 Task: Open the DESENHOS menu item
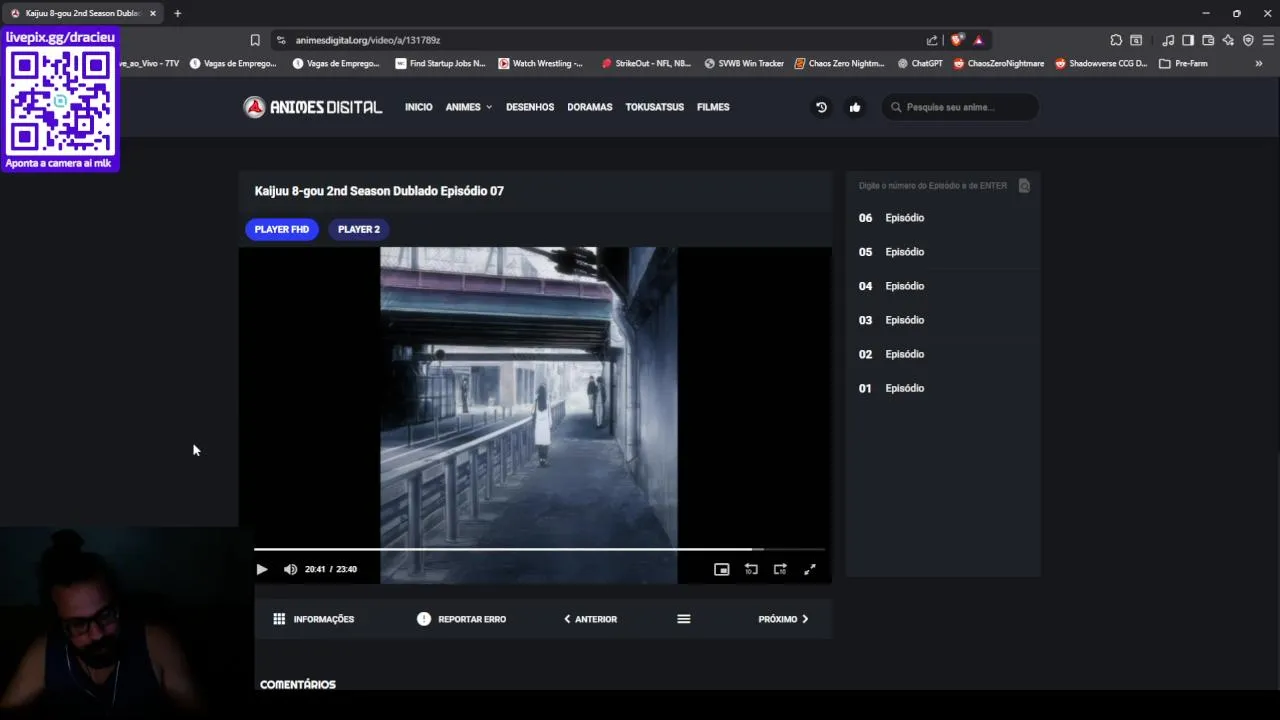(530, 107)
